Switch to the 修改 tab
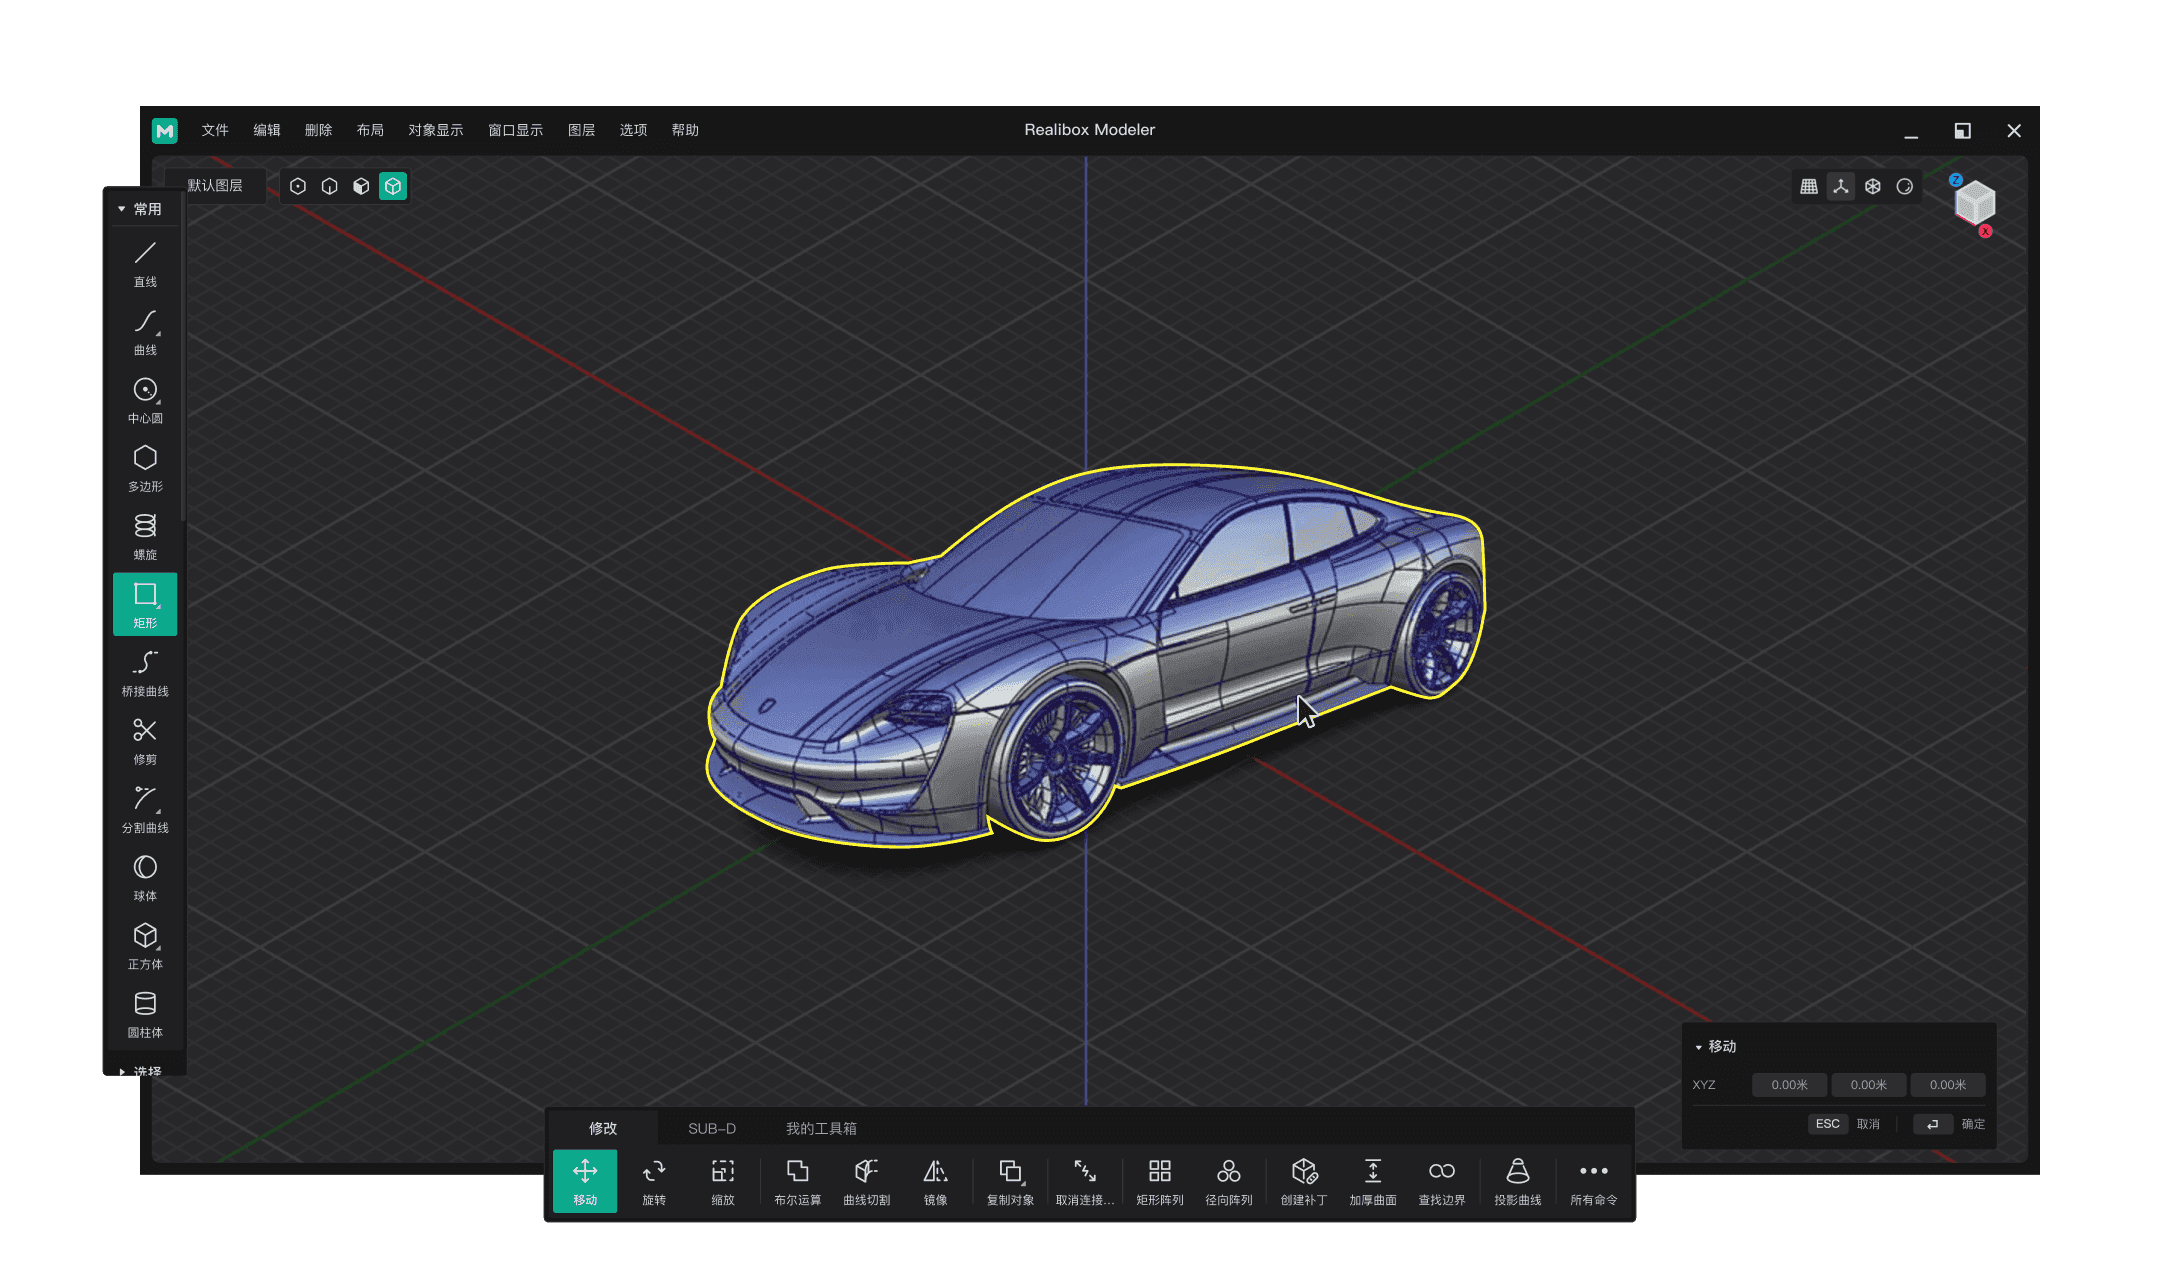Image resolution: width=2180 pixels, height=1279 pixels. (603, 1128)
